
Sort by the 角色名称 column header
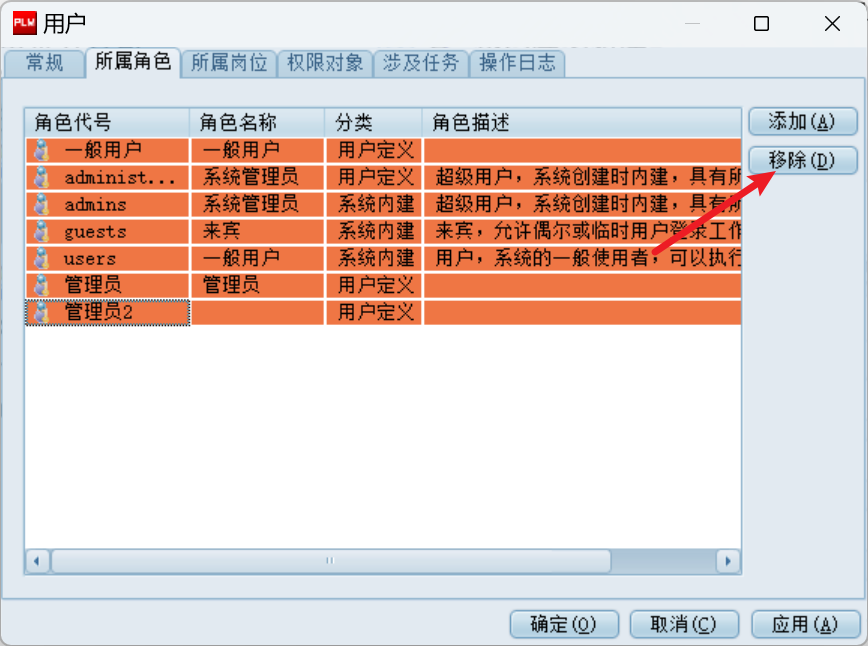[257, 122]
